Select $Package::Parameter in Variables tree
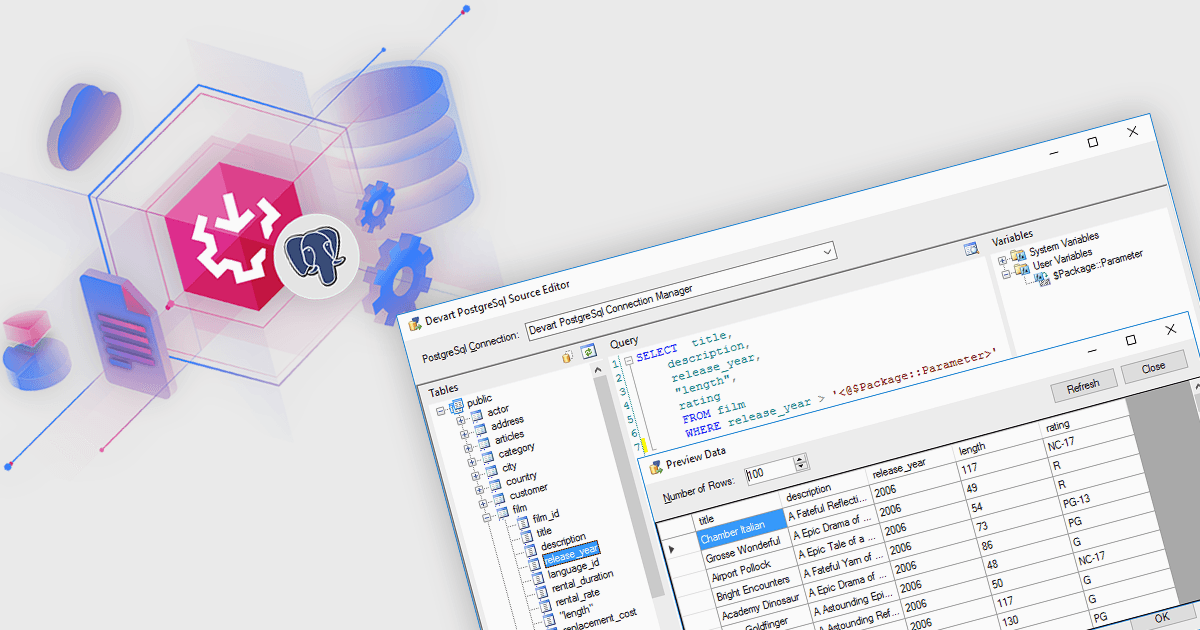The width and height of the screenshot is (1200, 630). click(1098, 265)
